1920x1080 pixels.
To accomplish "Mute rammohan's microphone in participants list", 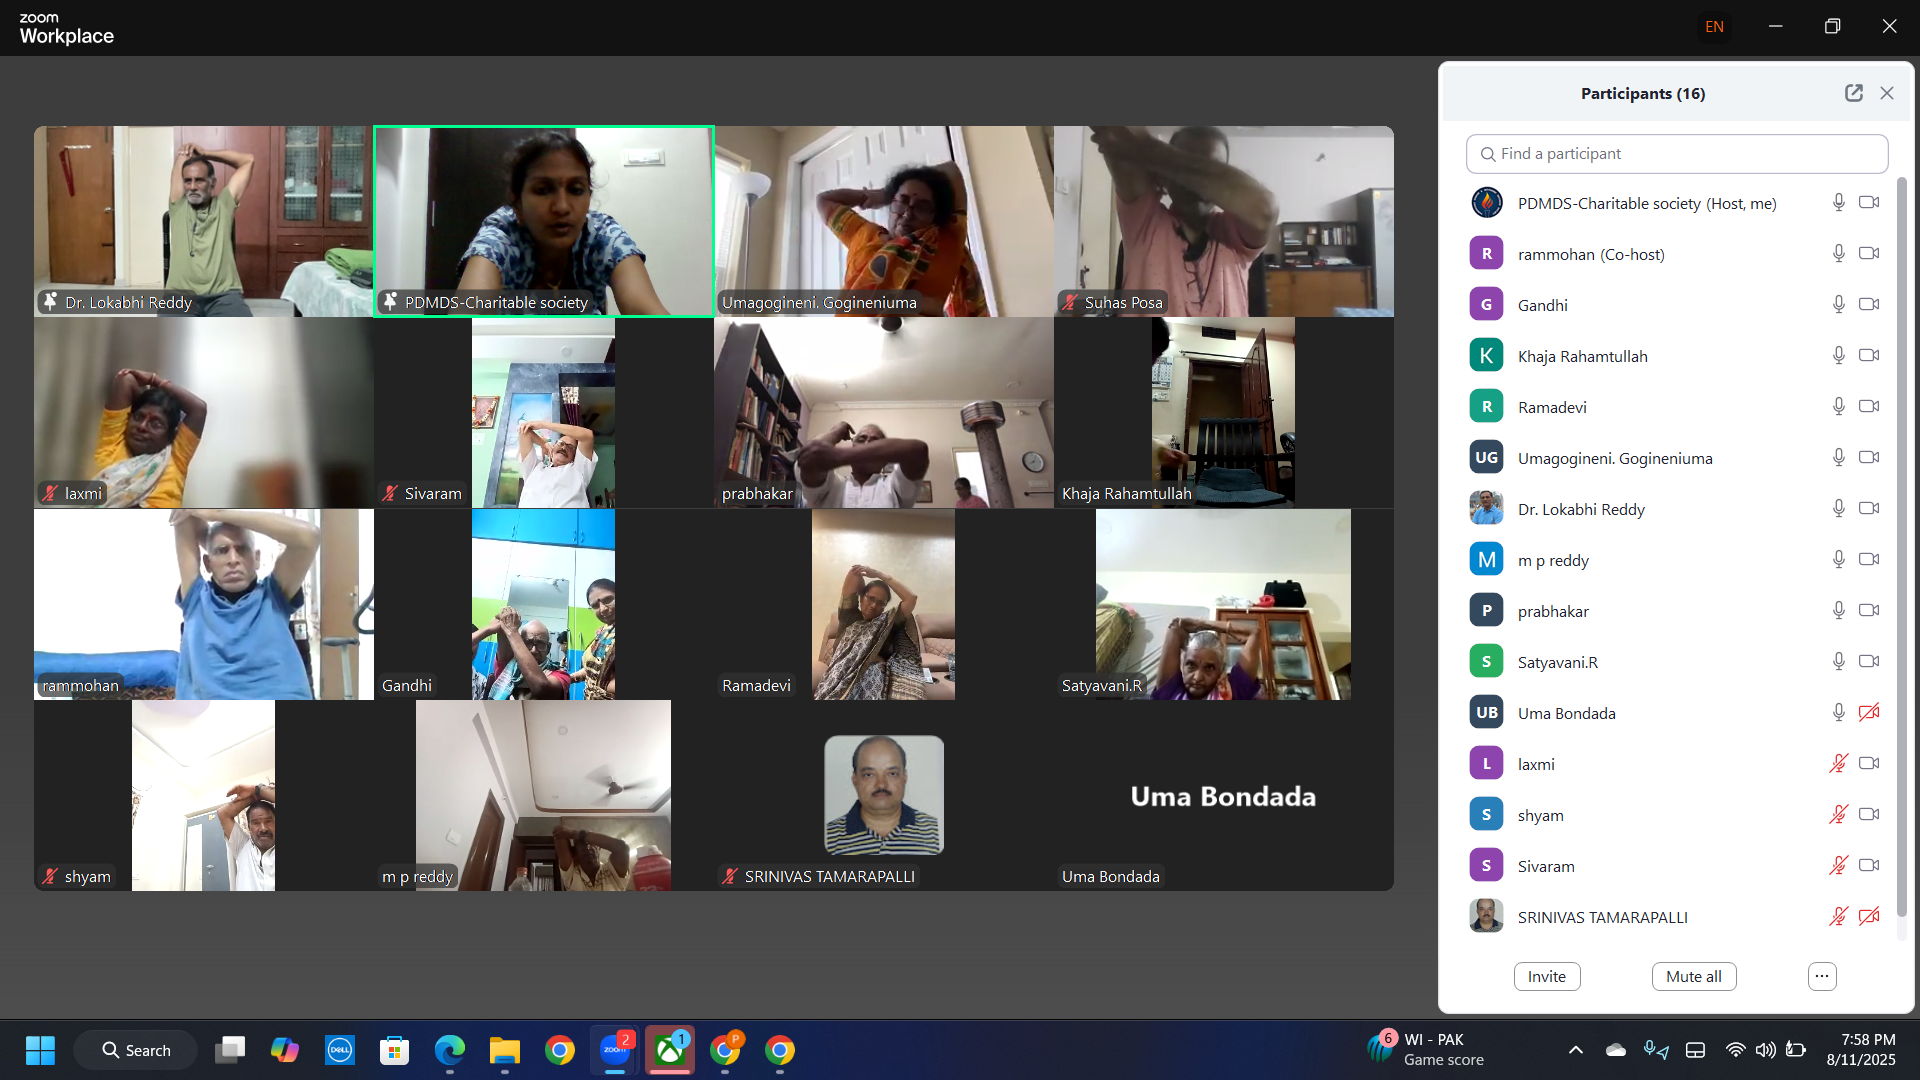I will 1838,254.
